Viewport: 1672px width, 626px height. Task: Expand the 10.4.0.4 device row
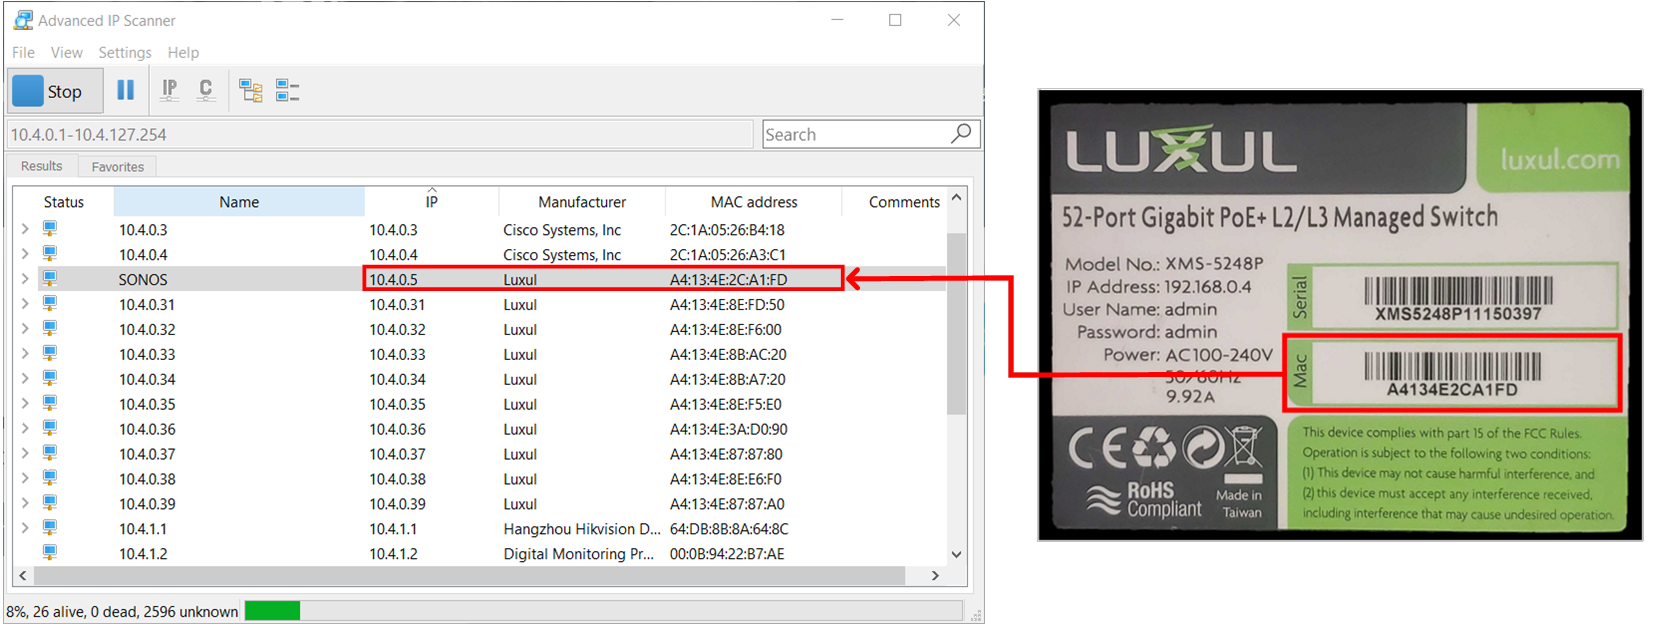(25, 254)
